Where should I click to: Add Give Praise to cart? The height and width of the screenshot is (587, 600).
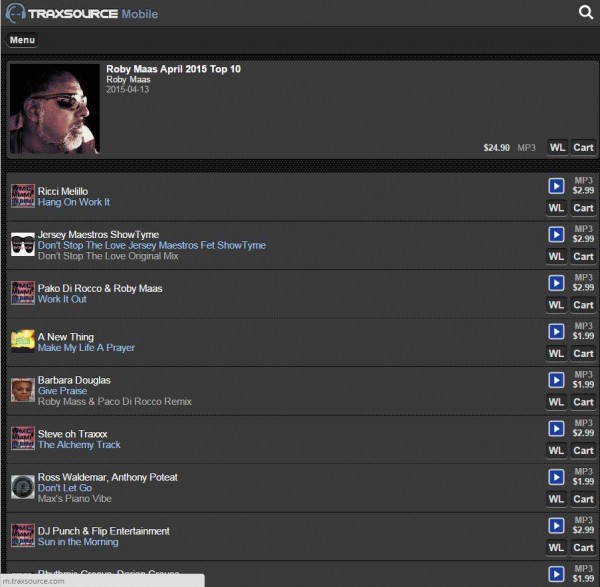click(583, 402)
